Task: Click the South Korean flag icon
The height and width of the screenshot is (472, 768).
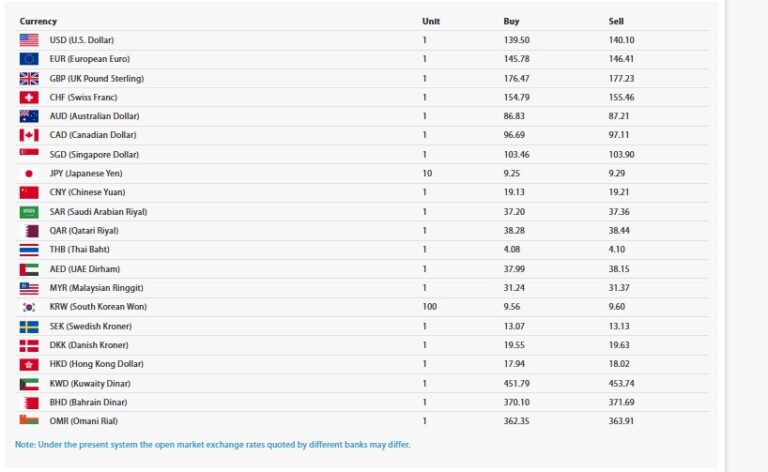Action: [29, 307]
